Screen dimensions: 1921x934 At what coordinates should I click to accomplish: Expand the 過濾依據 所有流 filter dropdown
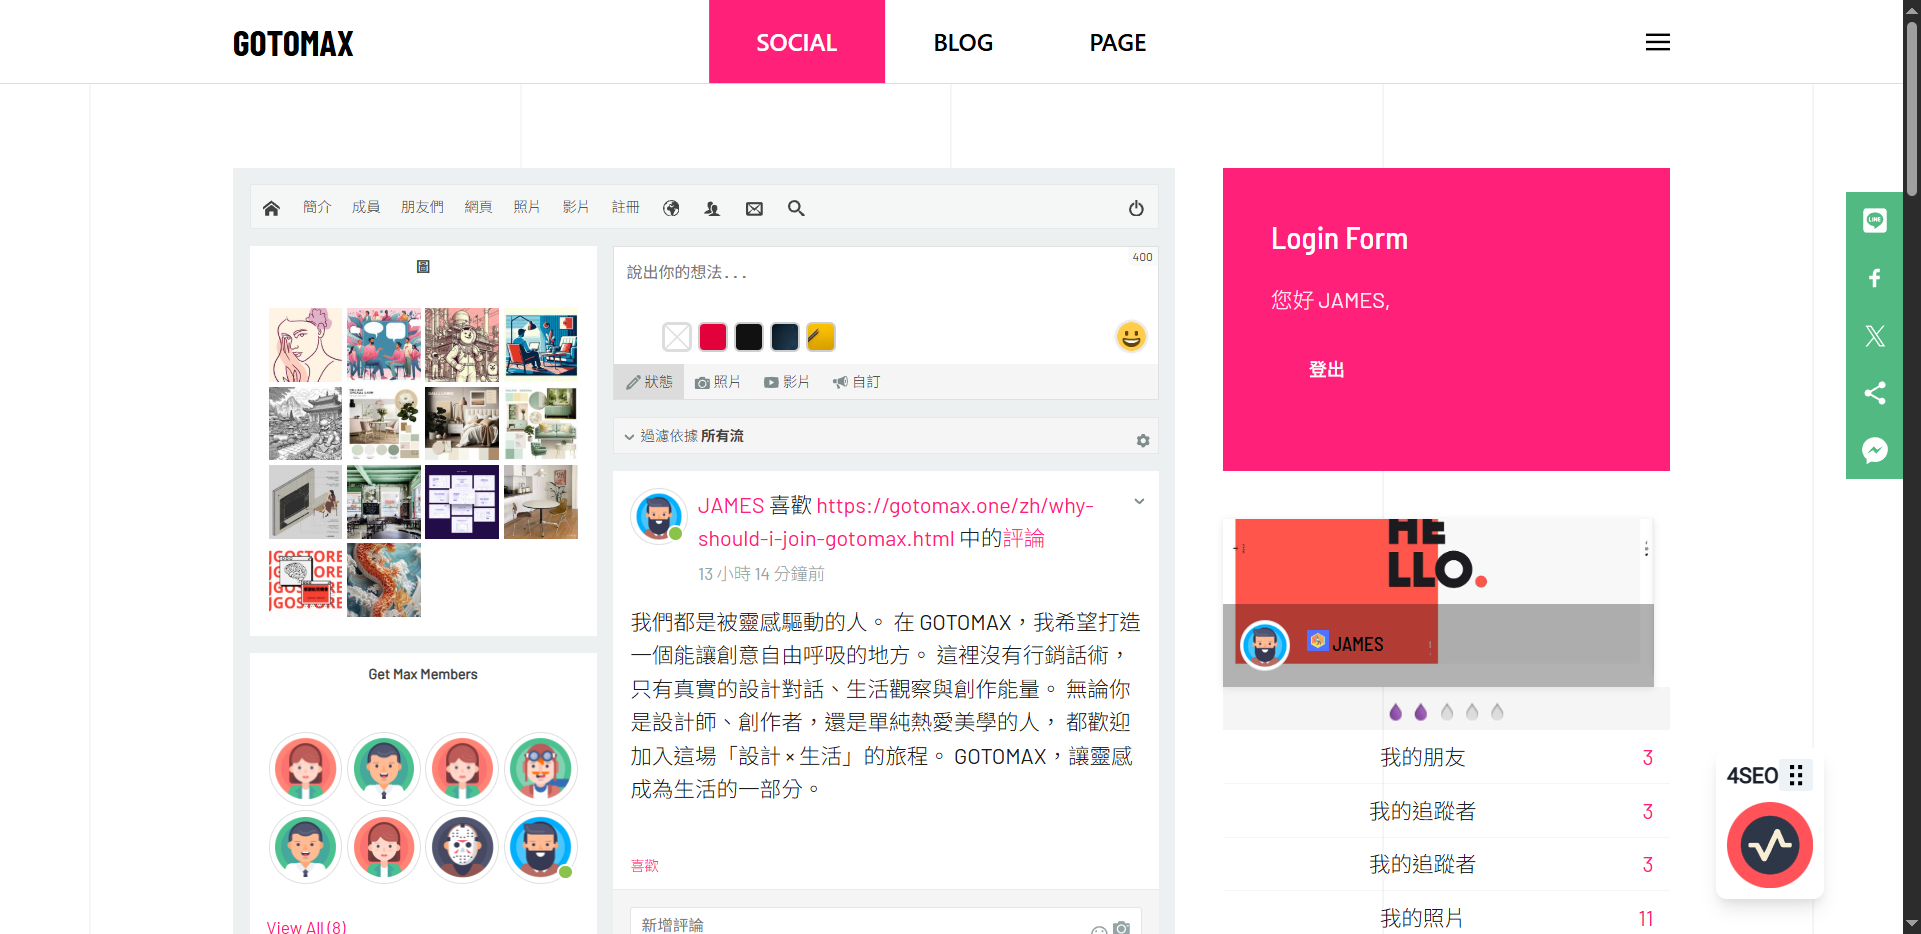[x=684, y=436]
